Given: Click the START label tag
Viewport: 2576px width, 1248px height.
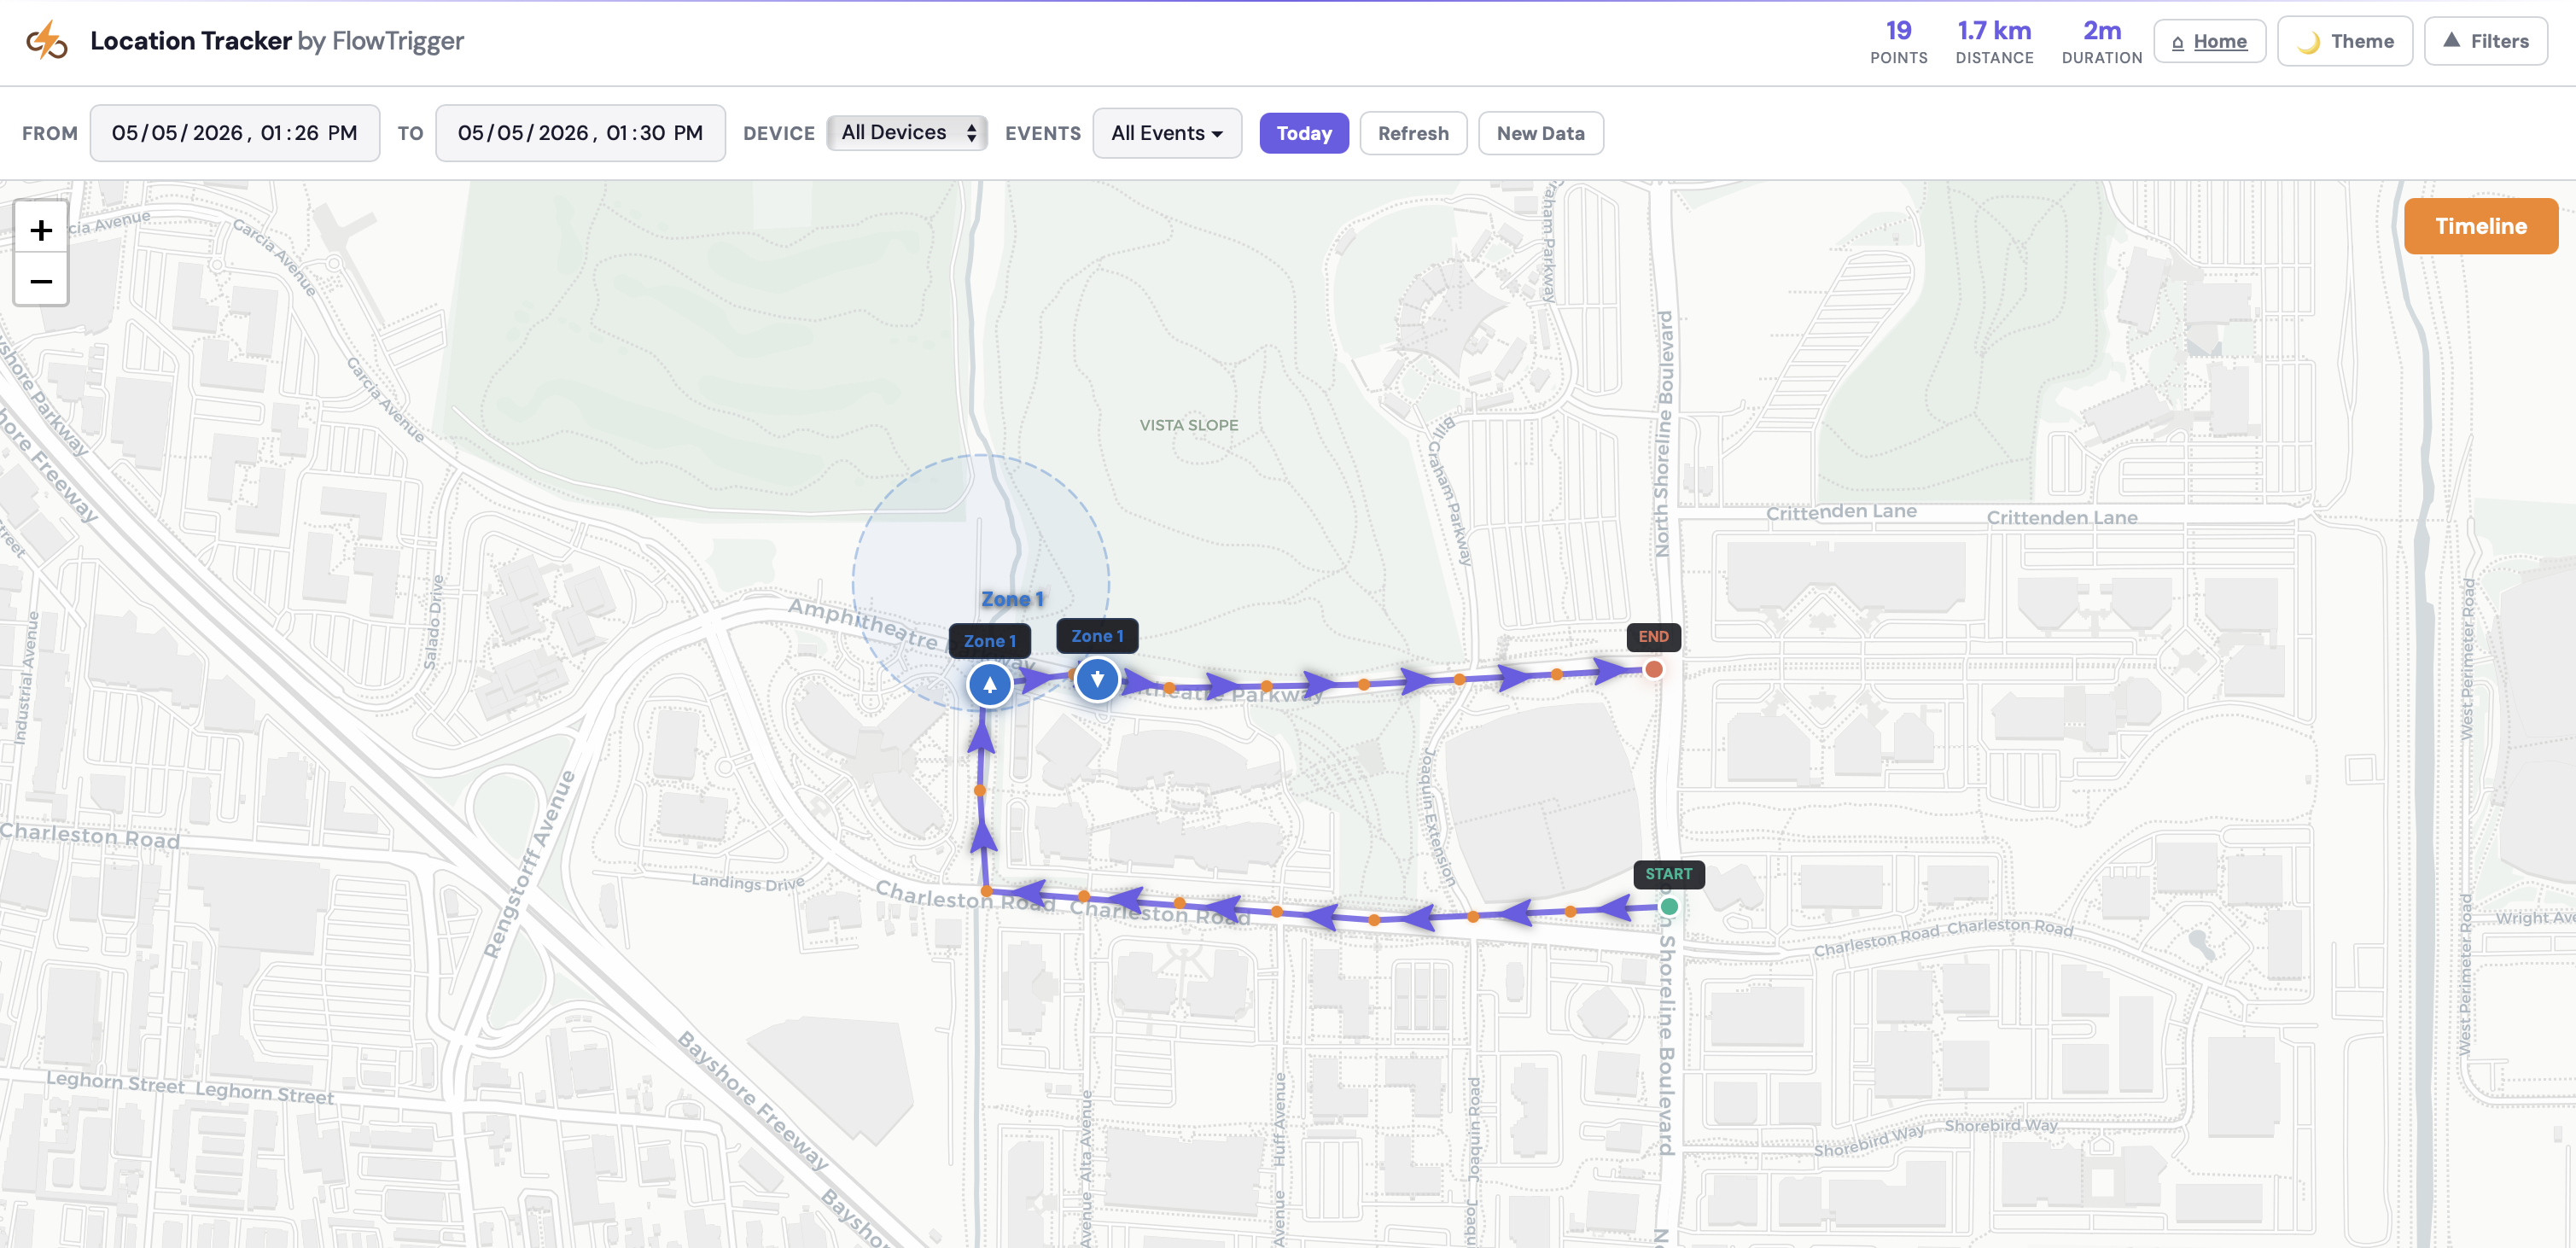Looking at the screenshot, I should point(1668,874).
